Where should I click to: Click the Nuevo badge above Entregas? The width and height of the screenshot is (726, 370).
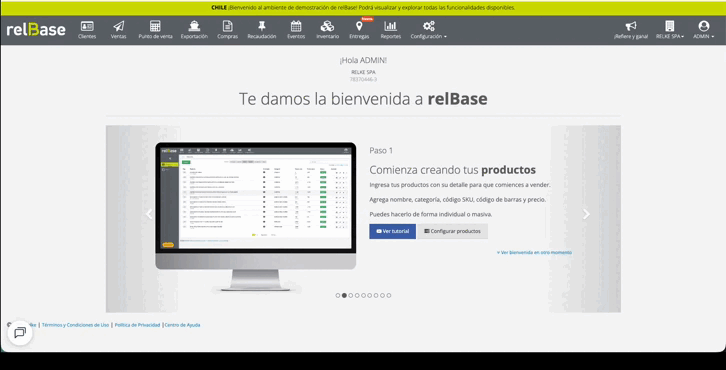367,19
